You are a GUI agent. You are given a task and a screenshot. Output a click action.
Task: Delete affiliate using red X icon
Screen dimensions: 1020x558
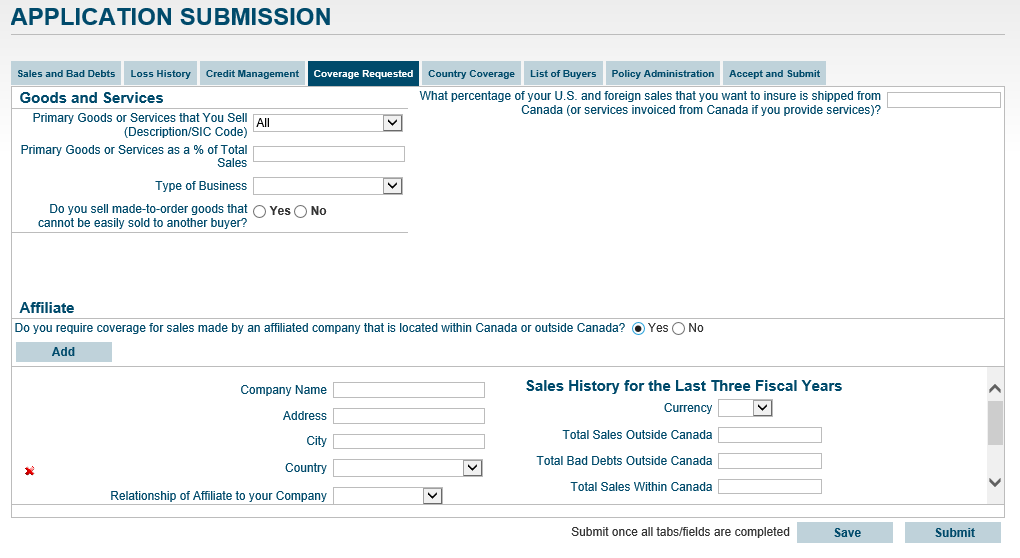click(x=29, y=471)
